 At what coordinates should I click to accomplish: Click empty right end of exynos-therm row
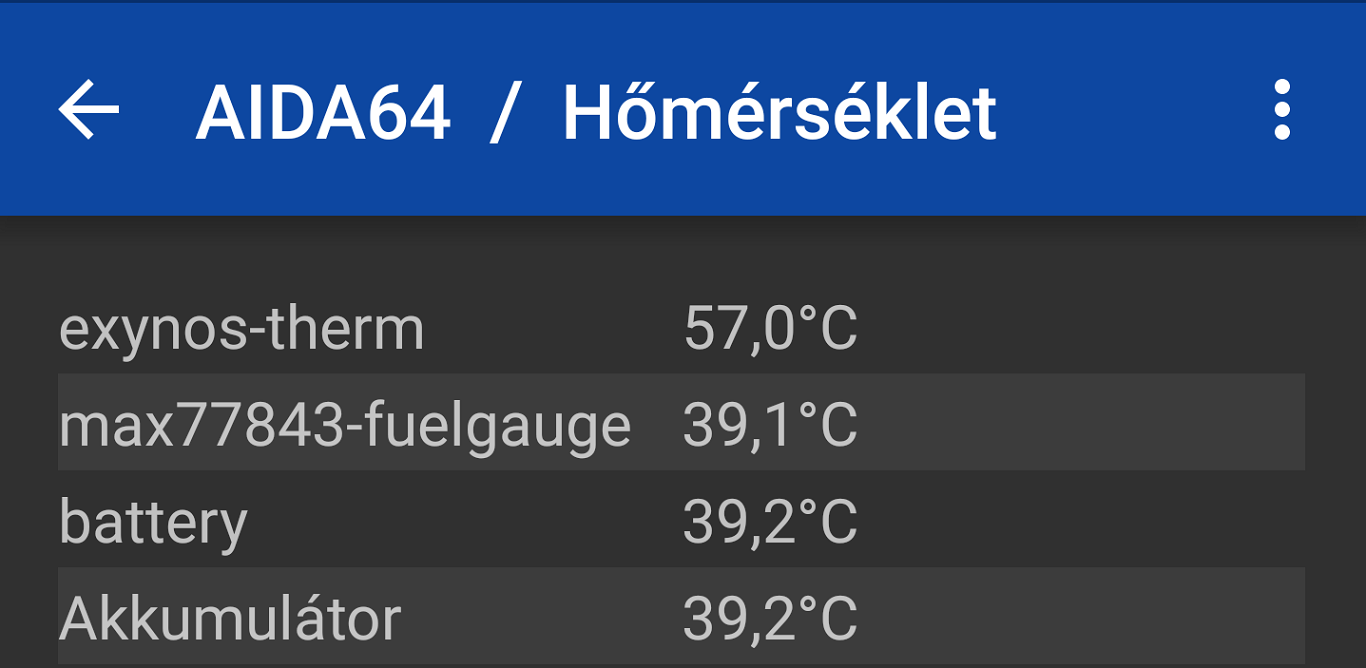1082,328
